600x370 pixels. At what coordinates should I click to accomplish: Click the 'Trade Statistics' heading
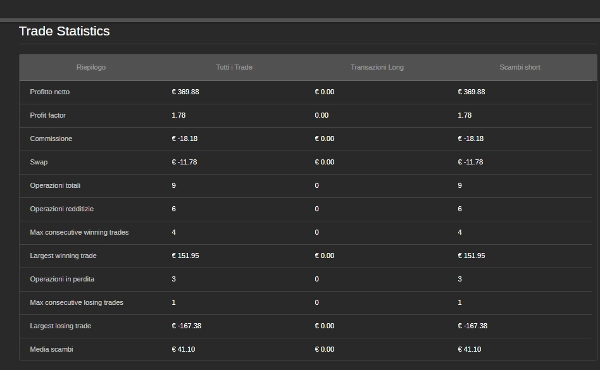coord(64,31)
